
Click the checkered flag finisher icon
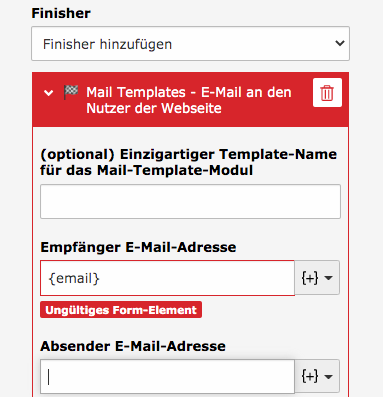(x=71, y=92)
